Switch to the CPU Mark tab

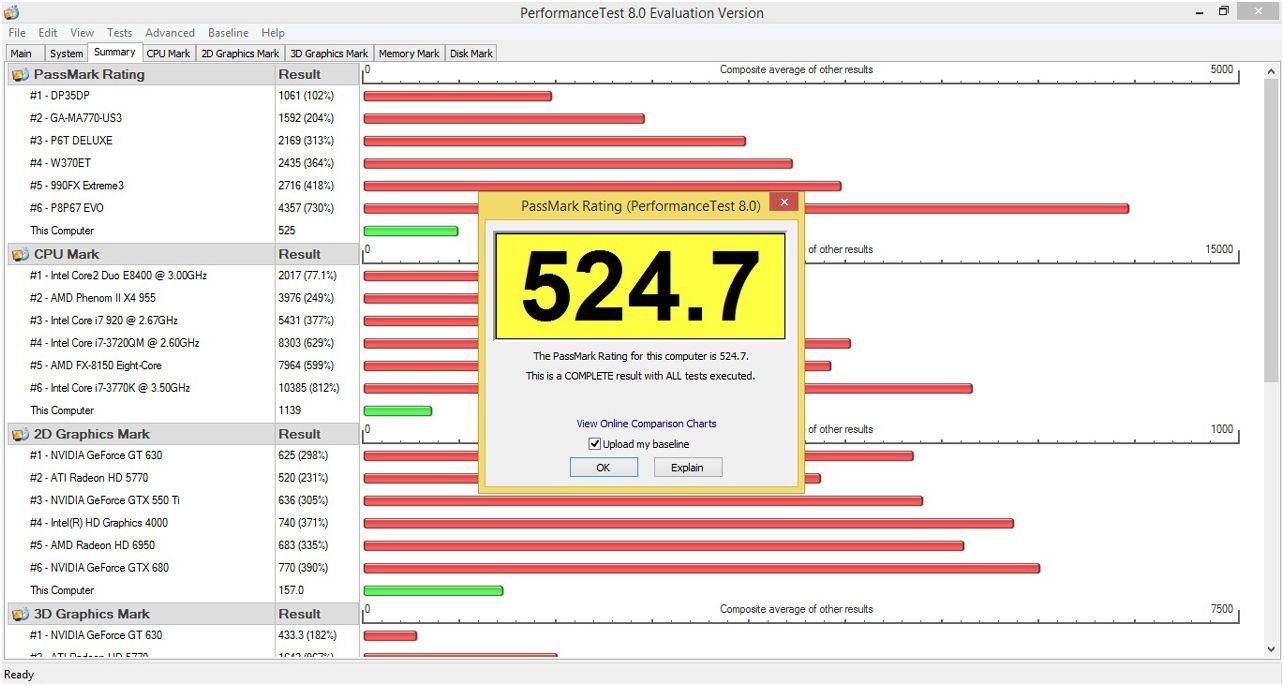tap(168, 53)
